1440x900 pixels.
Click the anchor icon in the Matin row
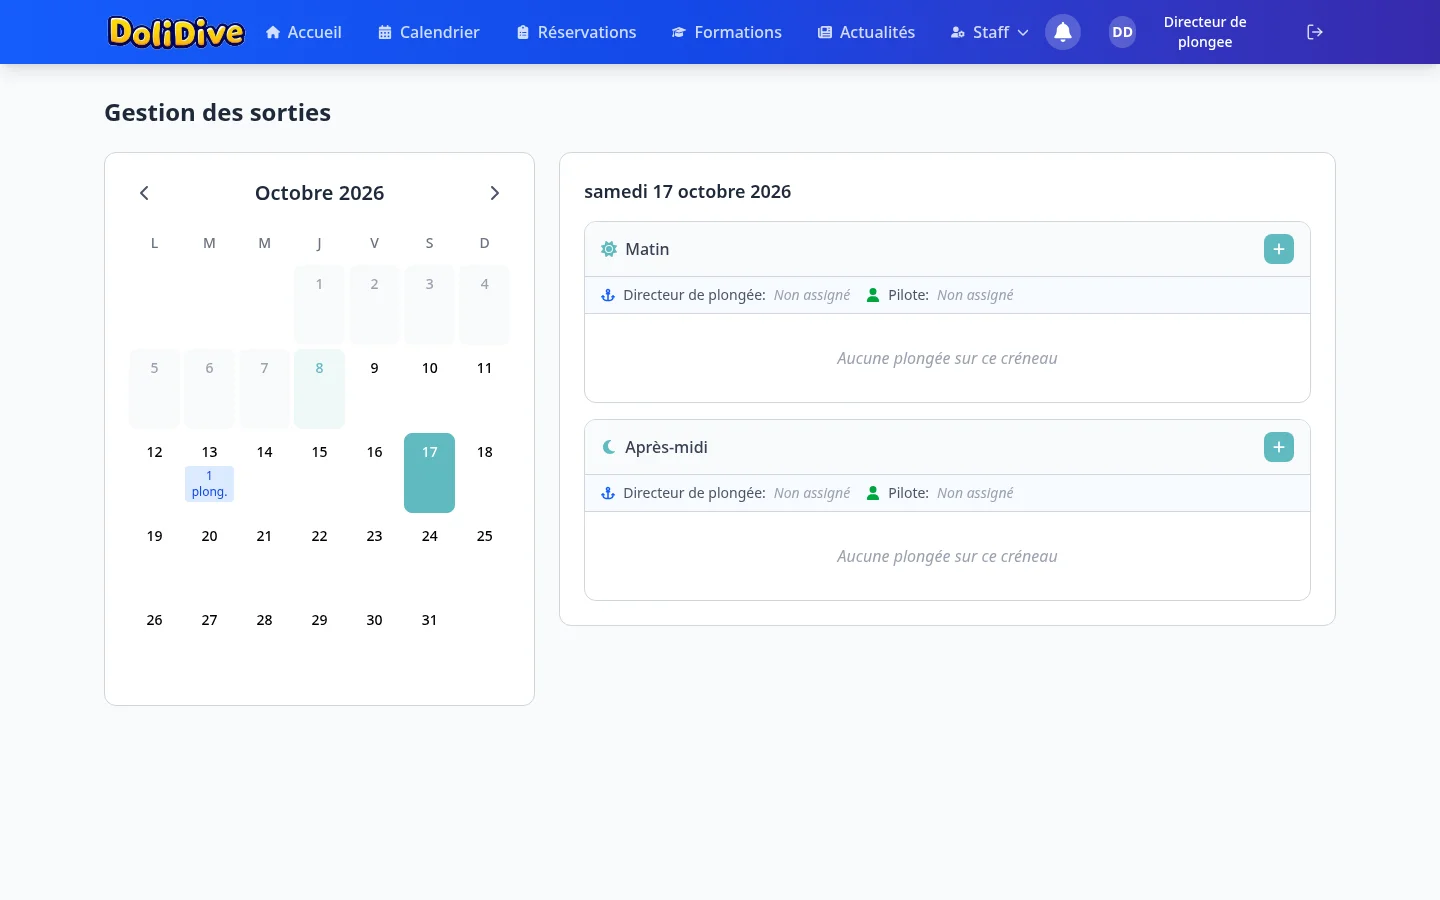[x=607, y=295]
